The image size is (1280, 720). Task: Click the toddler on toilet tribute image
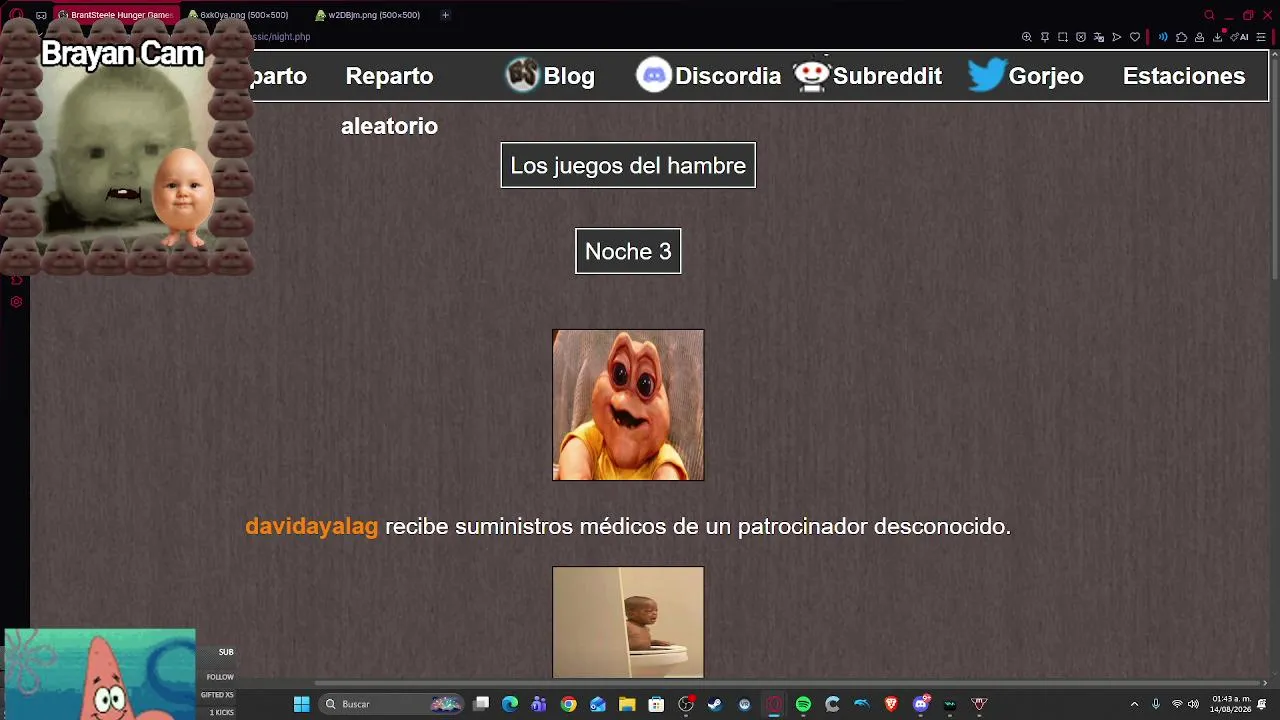[x=628, y=623]
